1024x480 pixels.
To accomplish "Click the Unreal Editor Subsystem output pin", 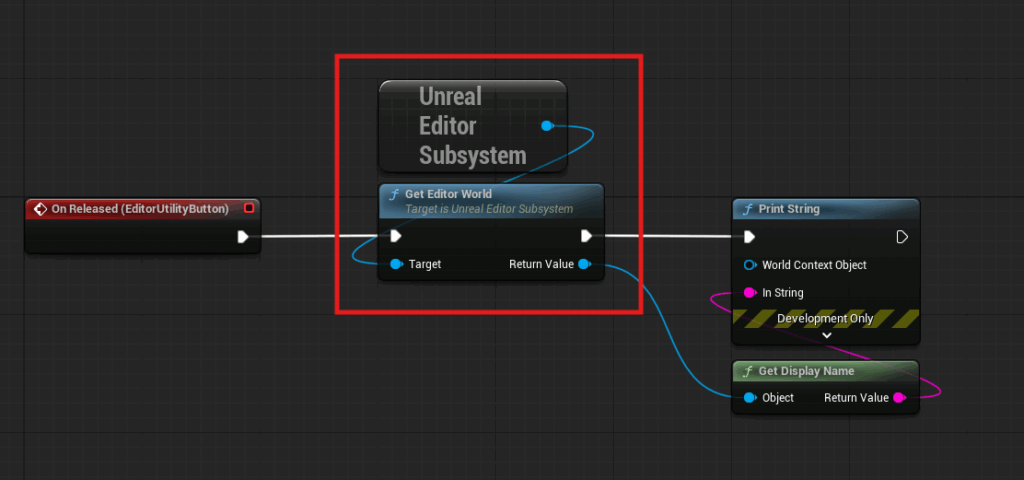I will [x=546, y=126].
